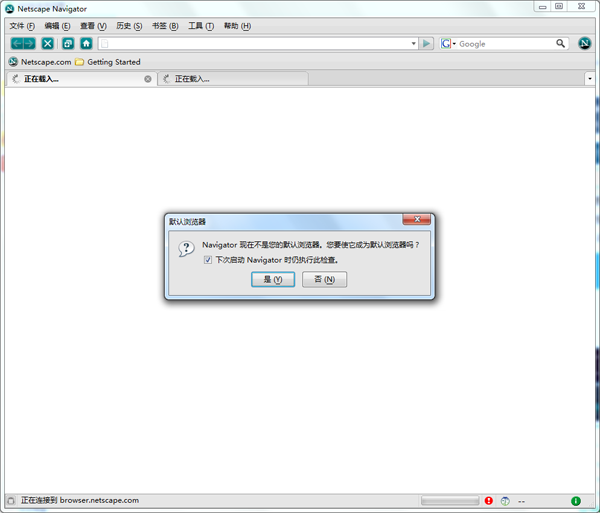Screen dimensions: 600x513
Task: Go forward with the Forward arrow button
Action: click(x=29, y=44)
